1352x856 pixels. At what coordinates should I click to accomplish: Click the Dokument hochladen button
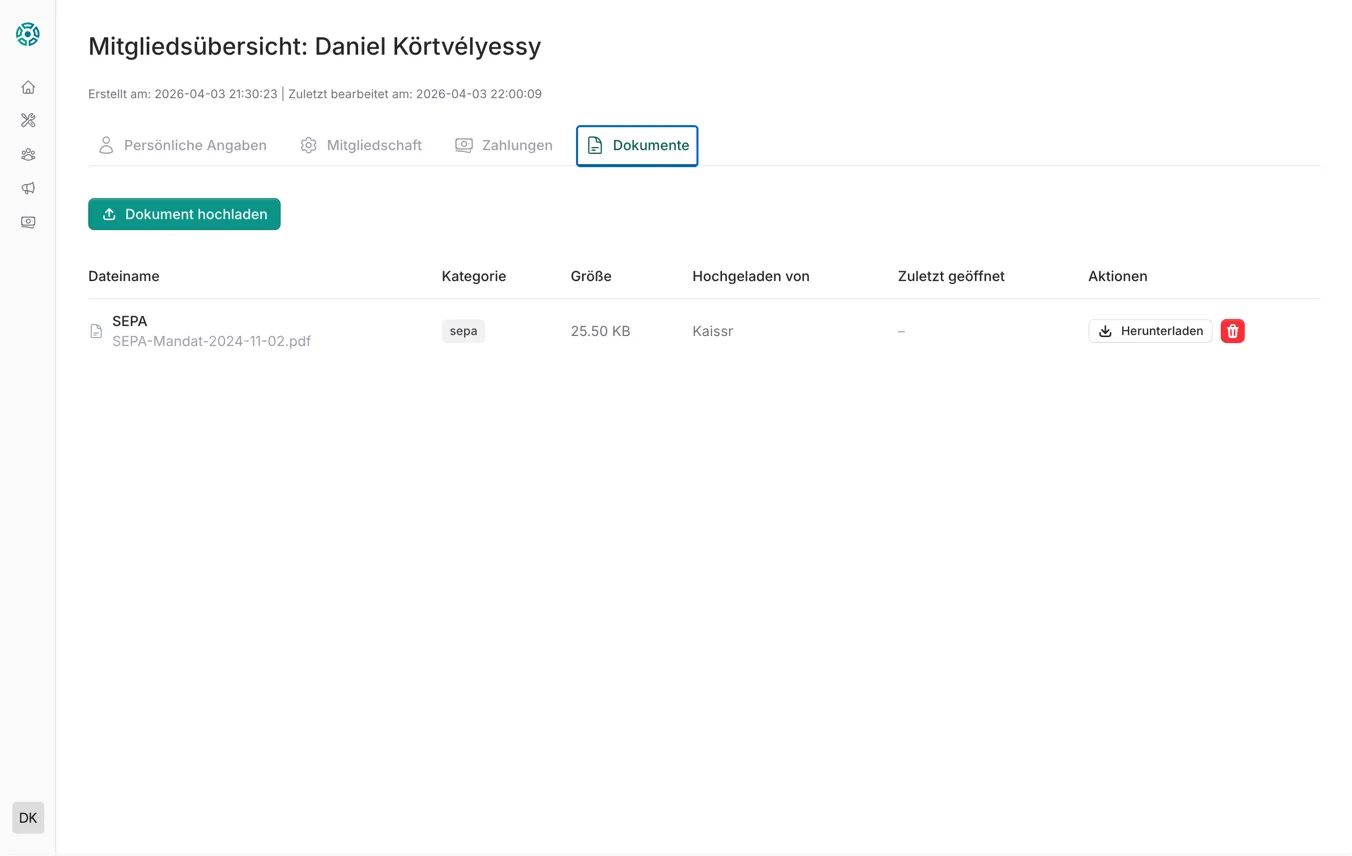pyautogui.click(x=184, y=214)
